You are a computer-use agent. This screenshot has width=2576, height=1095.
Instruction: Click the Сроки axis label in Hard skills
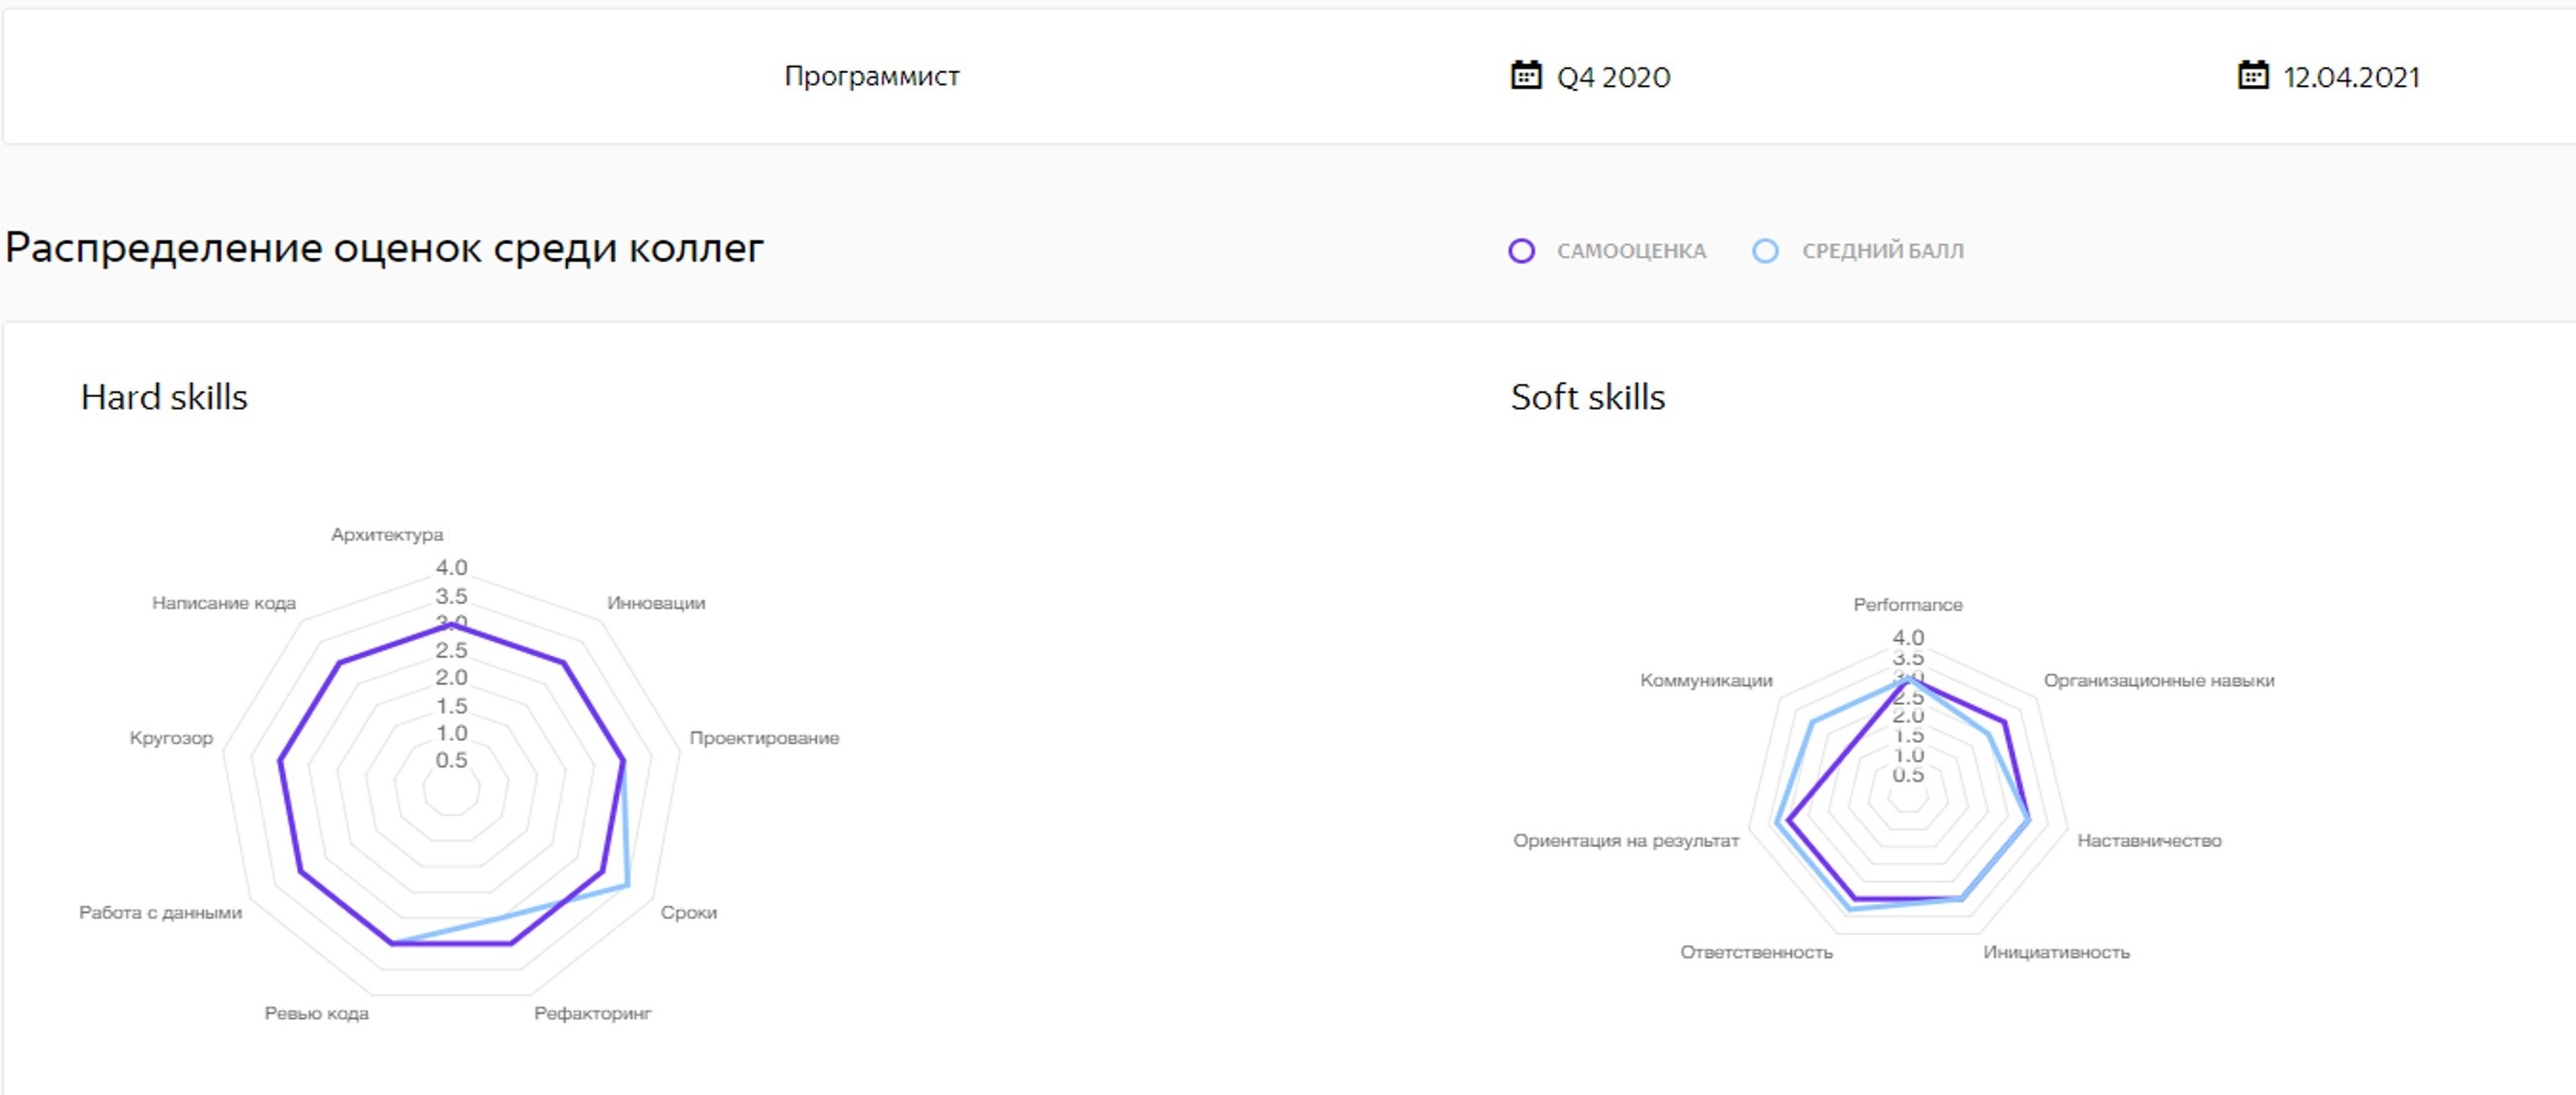coord(688,912)
